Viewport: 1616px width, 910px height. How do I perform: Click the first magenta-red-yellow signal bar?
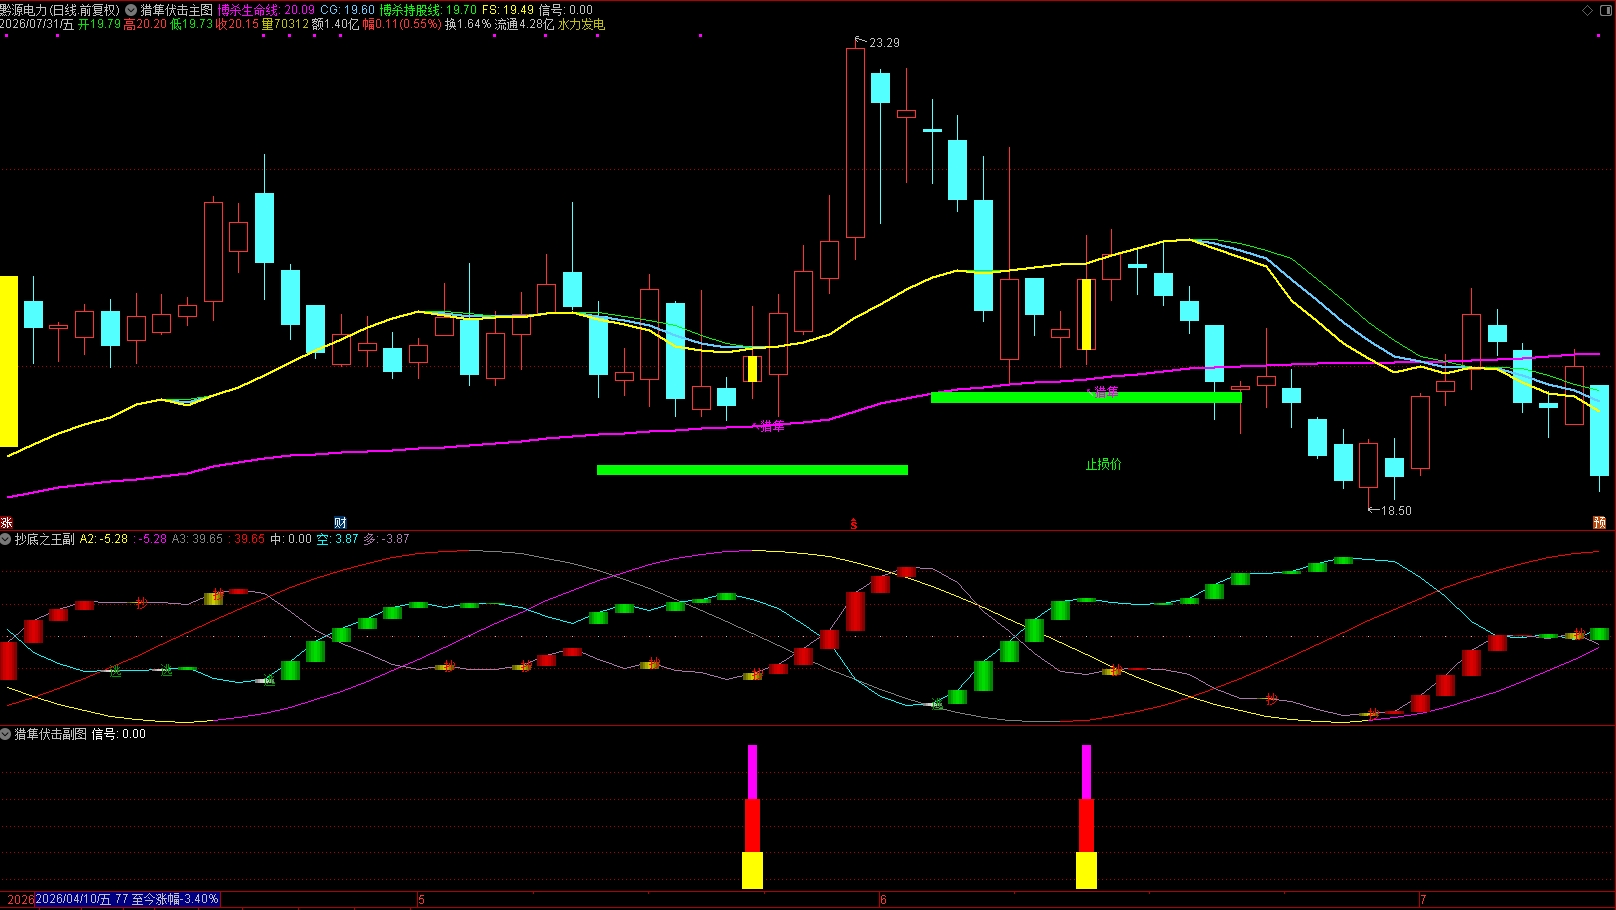752,816
